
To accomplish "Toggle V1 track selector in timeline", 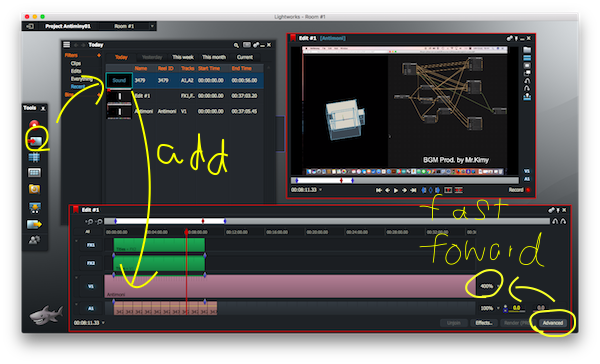I will (x=91, y=286).
